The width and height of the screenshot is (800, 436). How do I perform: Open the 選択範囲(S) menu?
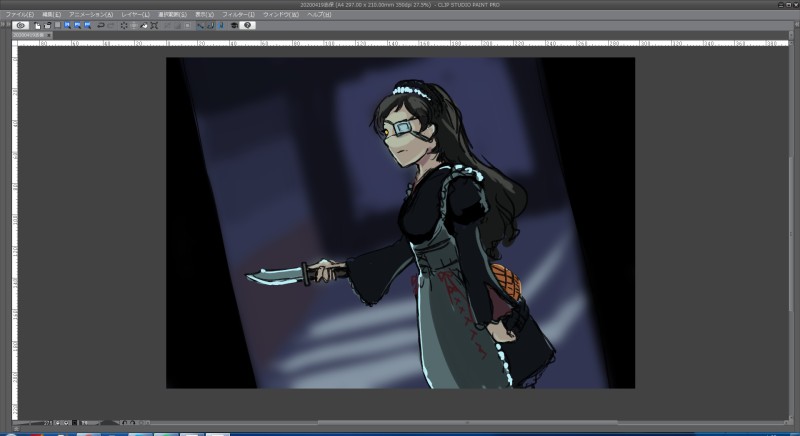pyautogui.click(x=172, y=15)
